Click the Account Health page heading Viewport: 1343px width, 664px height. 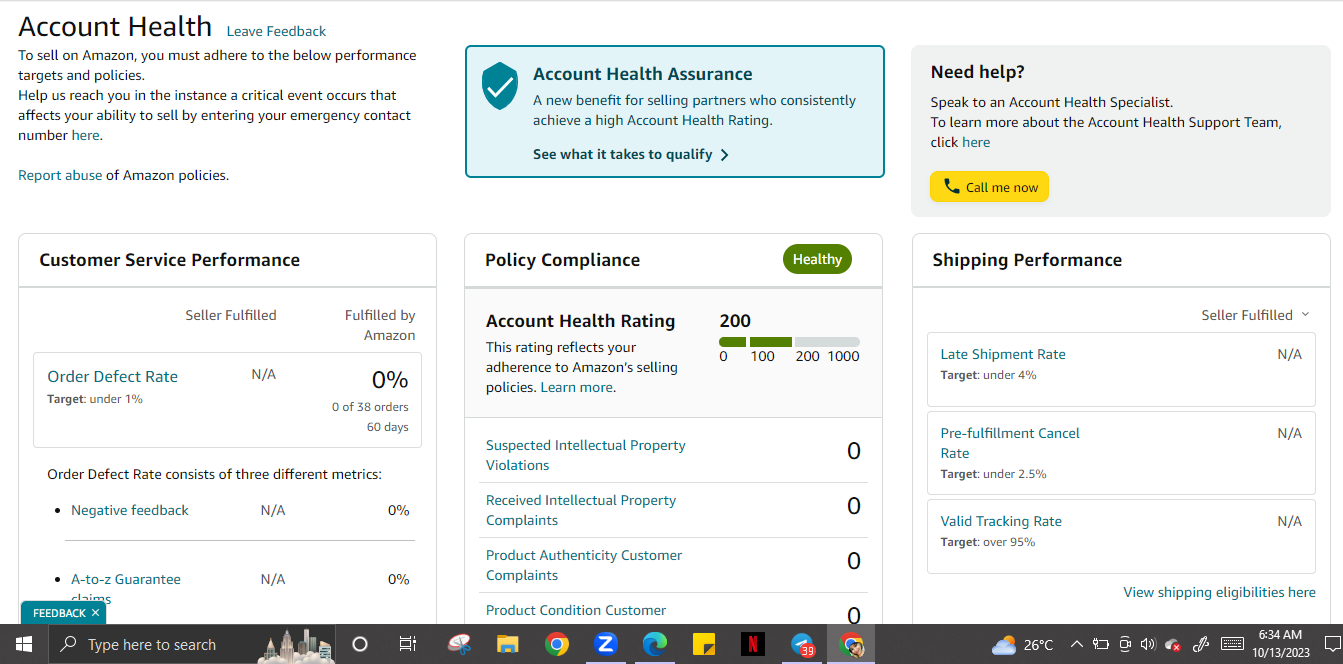point(115,26)
